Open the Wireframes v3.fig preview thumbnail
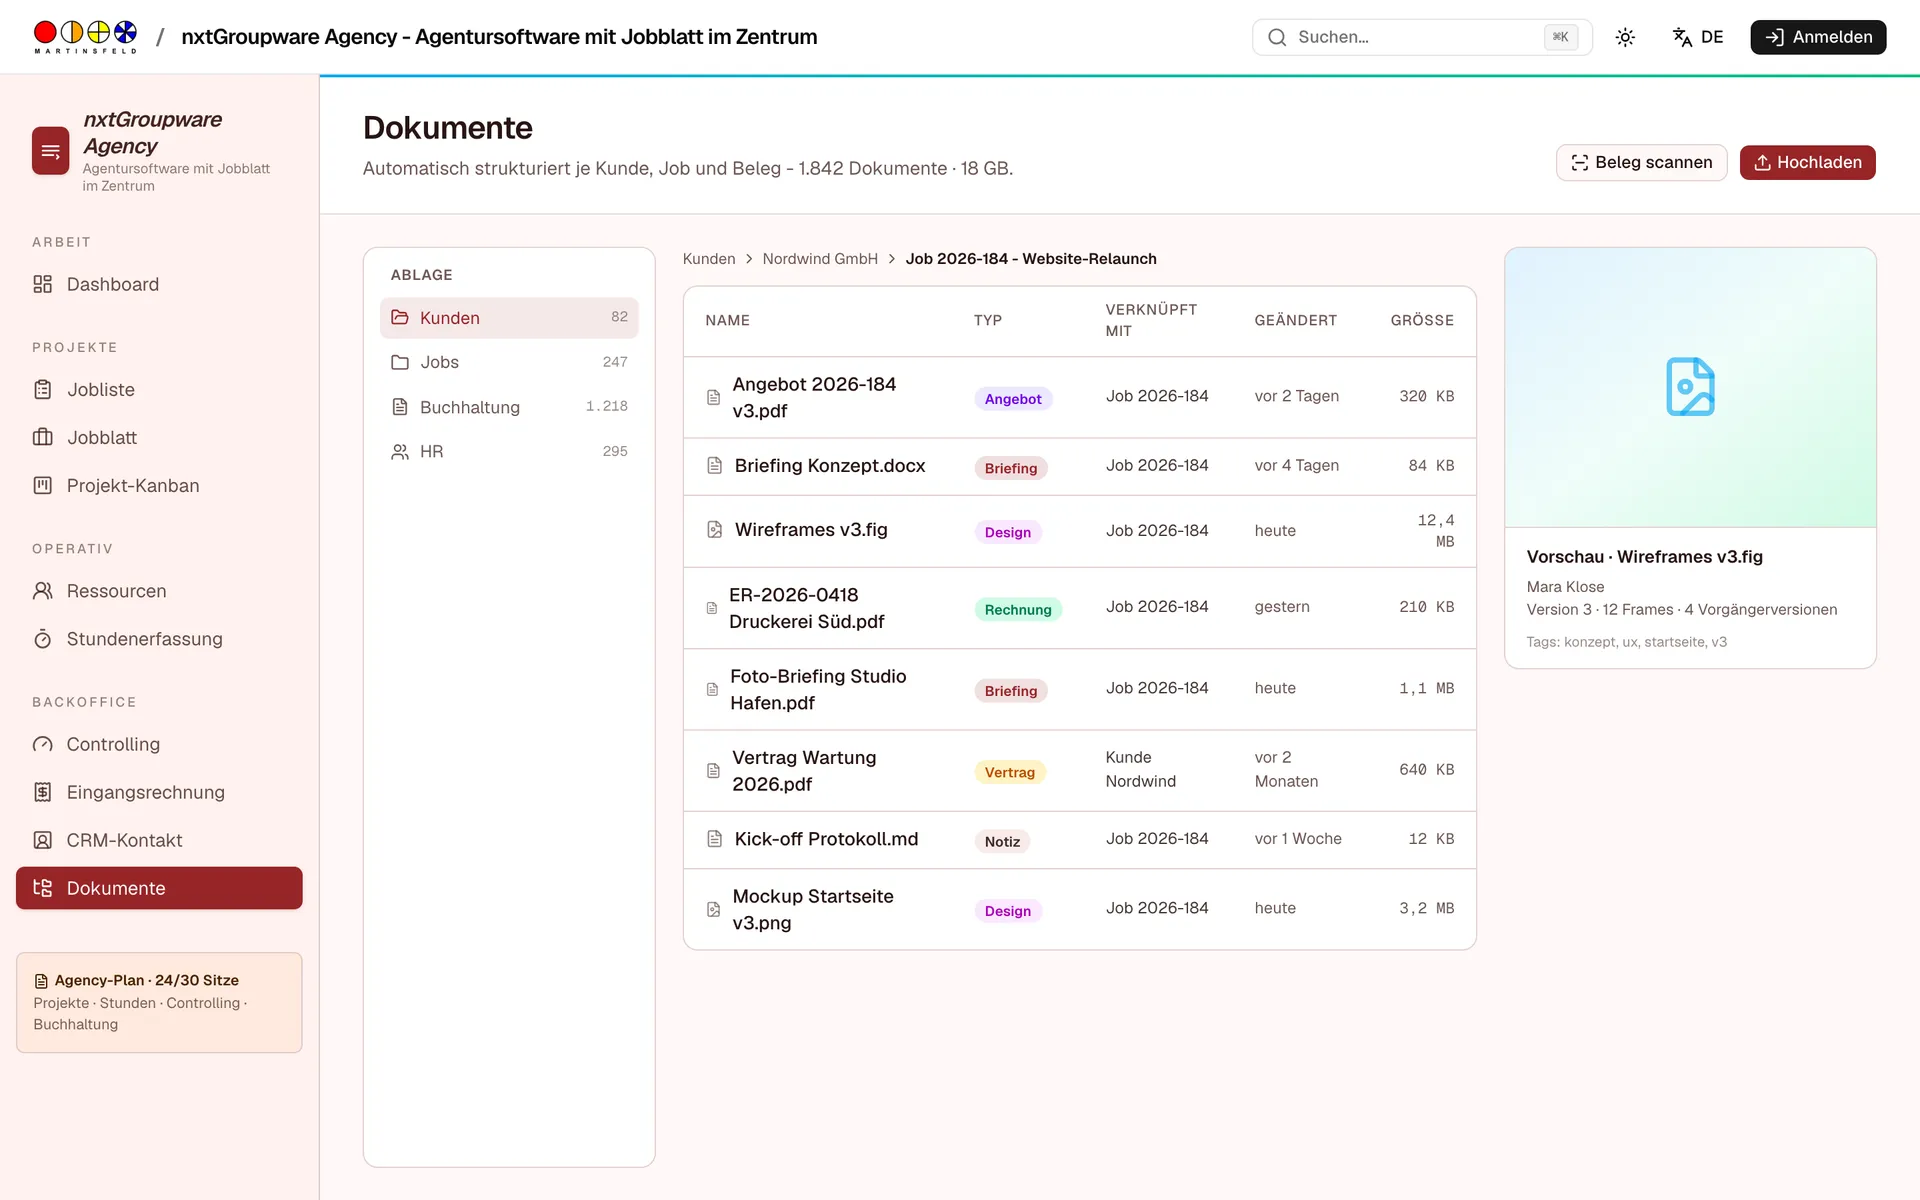1920x1200 pixels. tap(1690, 388)
